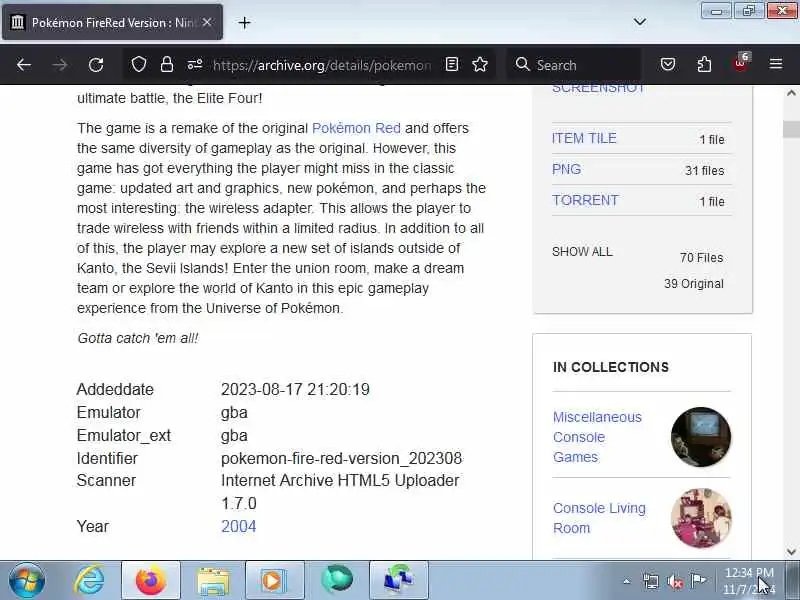Screen dimensions: 800x600
Task: Open the taskbar clock and date
Action: [749, 581]
